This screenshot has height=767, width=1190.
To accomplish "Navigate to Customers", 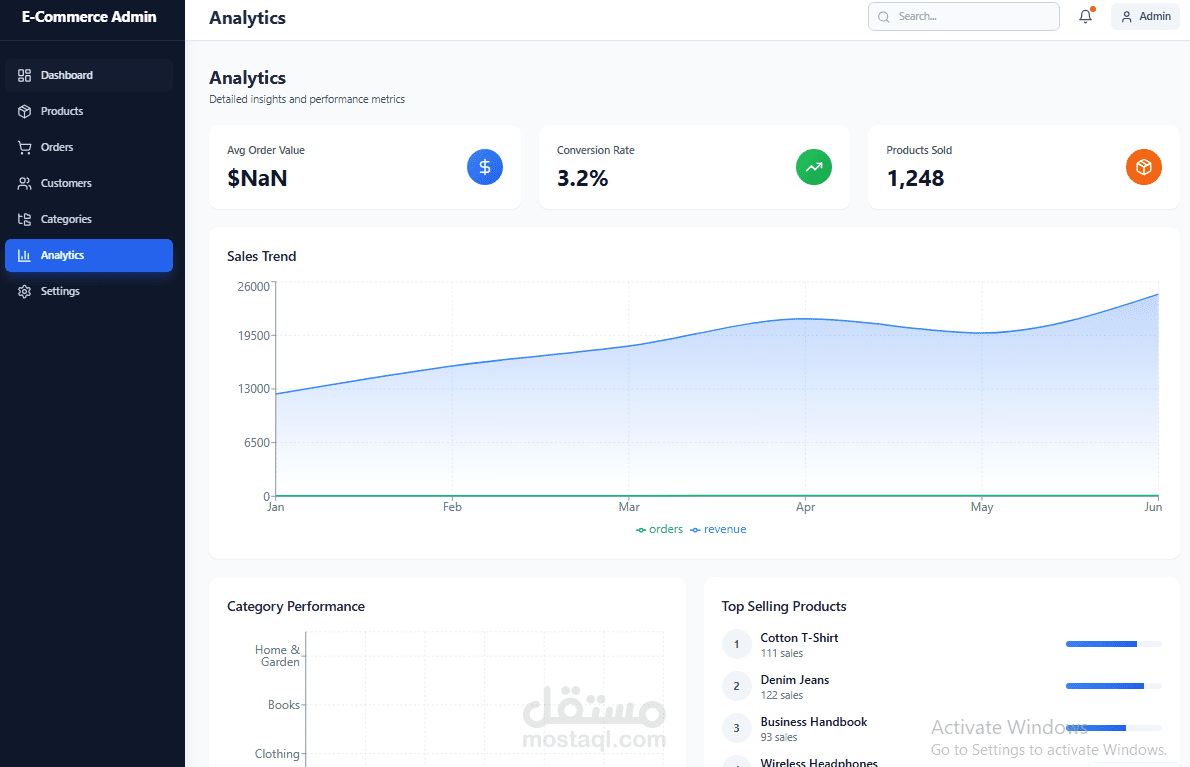I will point(89,184).
